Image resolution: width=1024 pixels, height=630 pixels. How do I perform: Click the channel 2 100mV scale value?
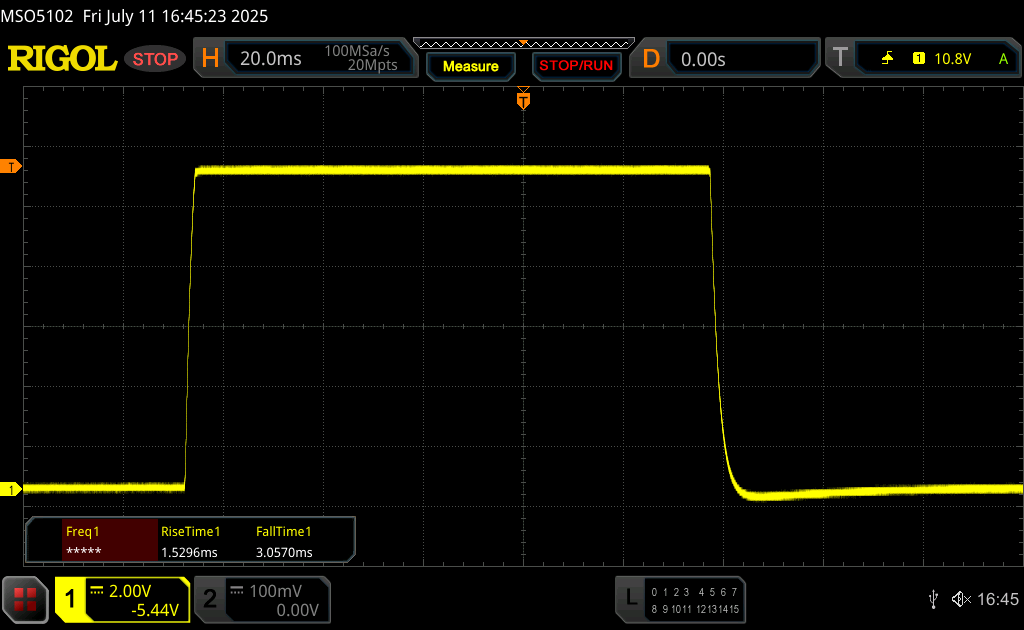pos(276,591)
